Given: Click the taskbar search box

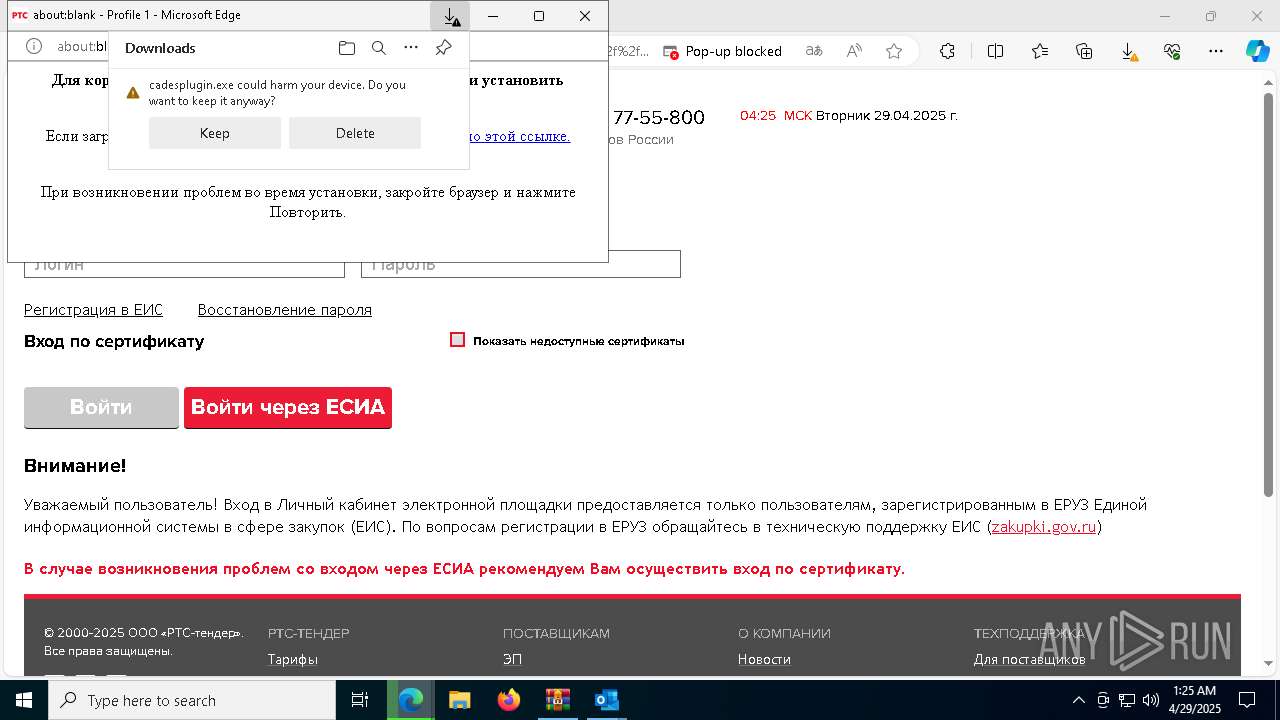Looking at the screenshot, I should coord(192,700).
